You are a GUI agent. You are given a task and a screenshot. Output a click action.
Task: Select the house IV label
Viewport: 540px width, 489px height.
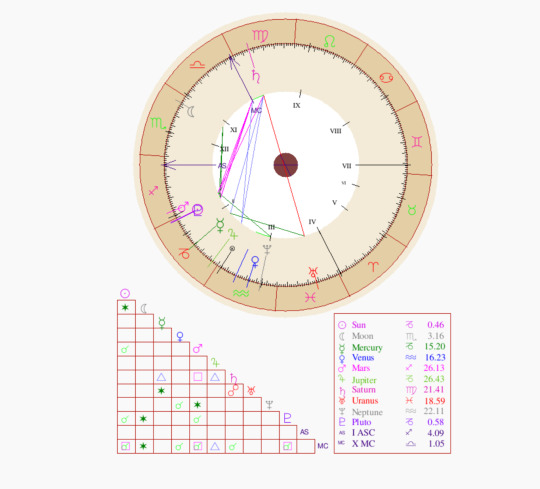312,222
